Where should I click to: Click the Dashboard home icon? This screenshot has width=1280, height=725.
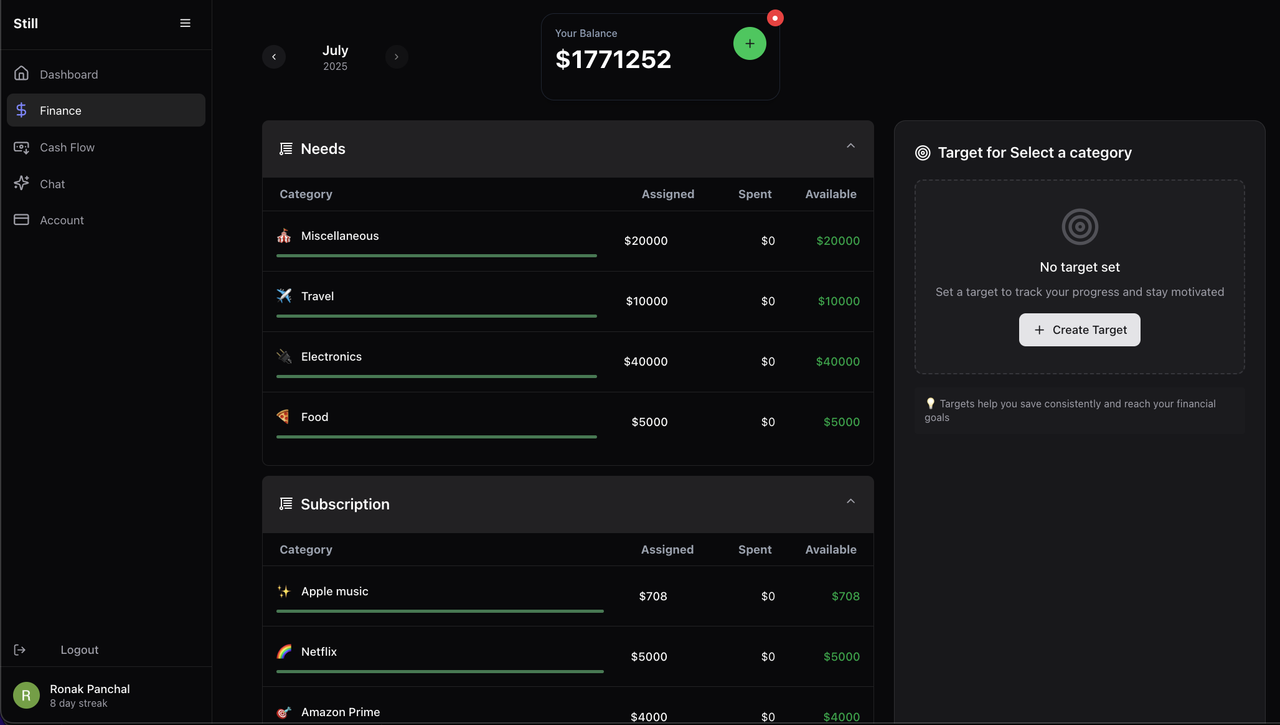click(21, 73)
